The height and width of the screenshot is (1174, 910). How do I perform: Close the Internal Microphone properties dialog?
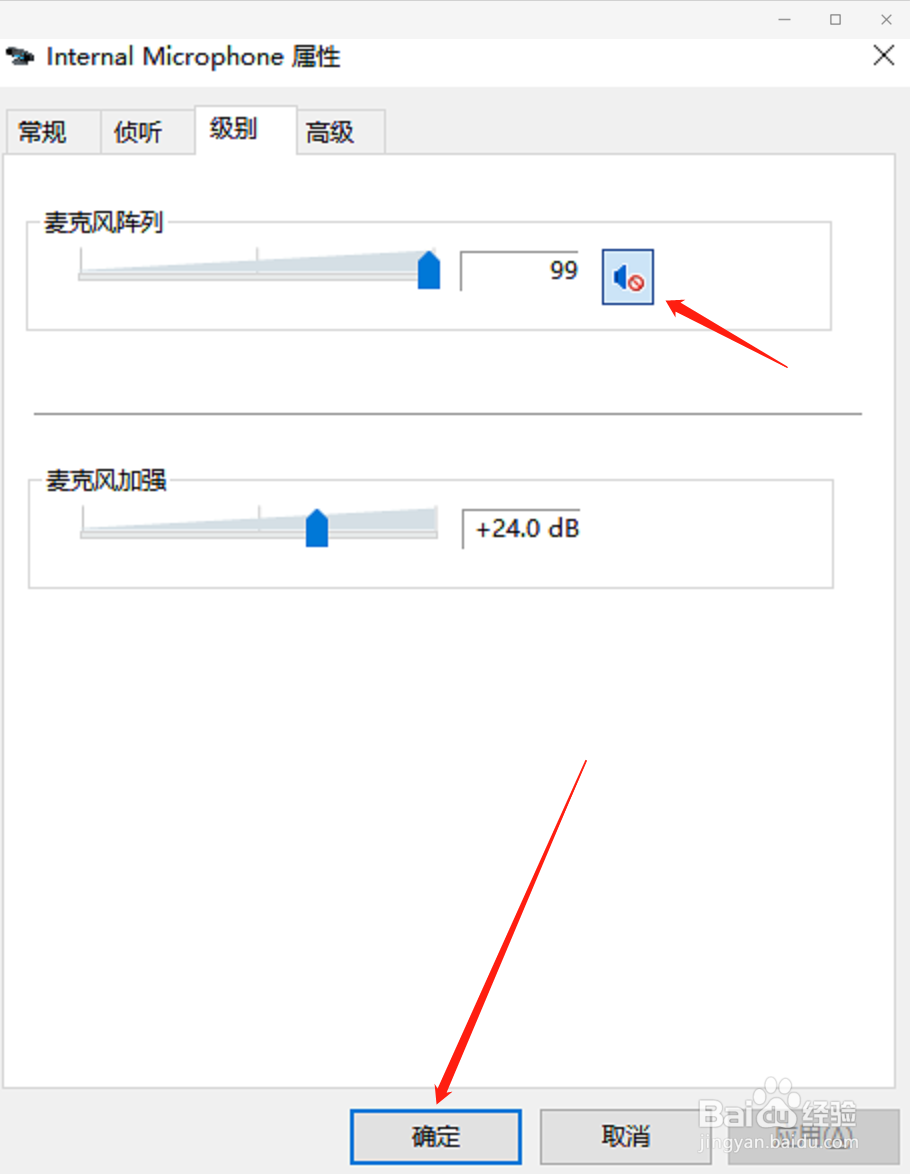pos(884,55)
